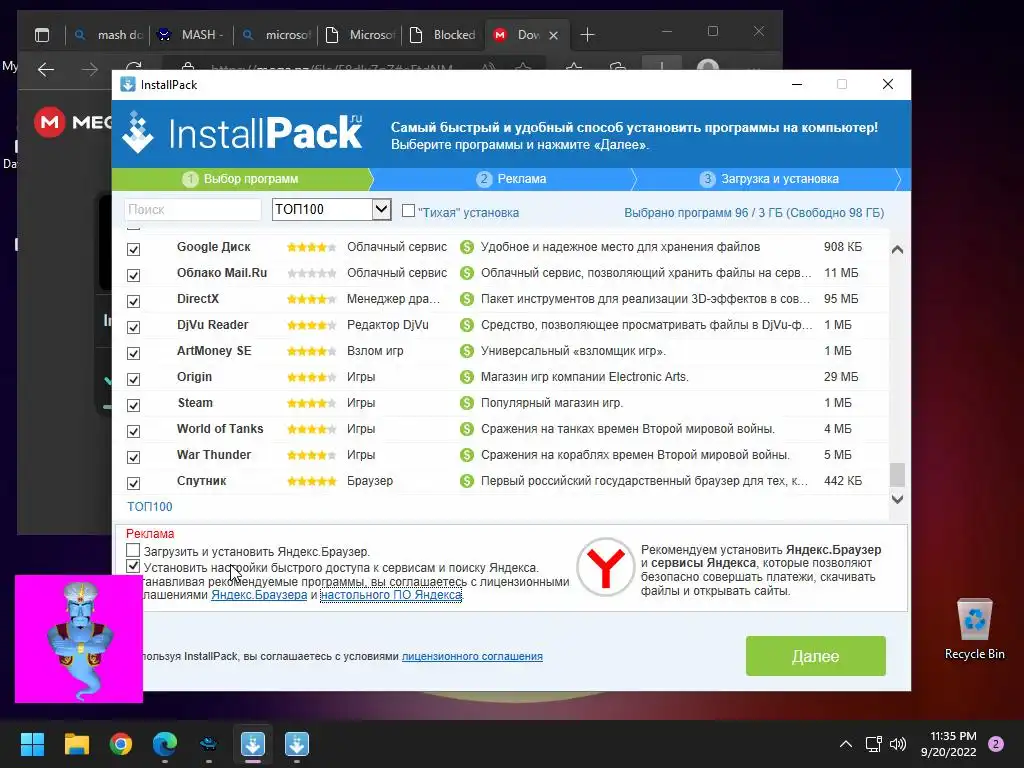Select the Реклама step tab
Screen dimensions: 1024x768
[511, 179]
